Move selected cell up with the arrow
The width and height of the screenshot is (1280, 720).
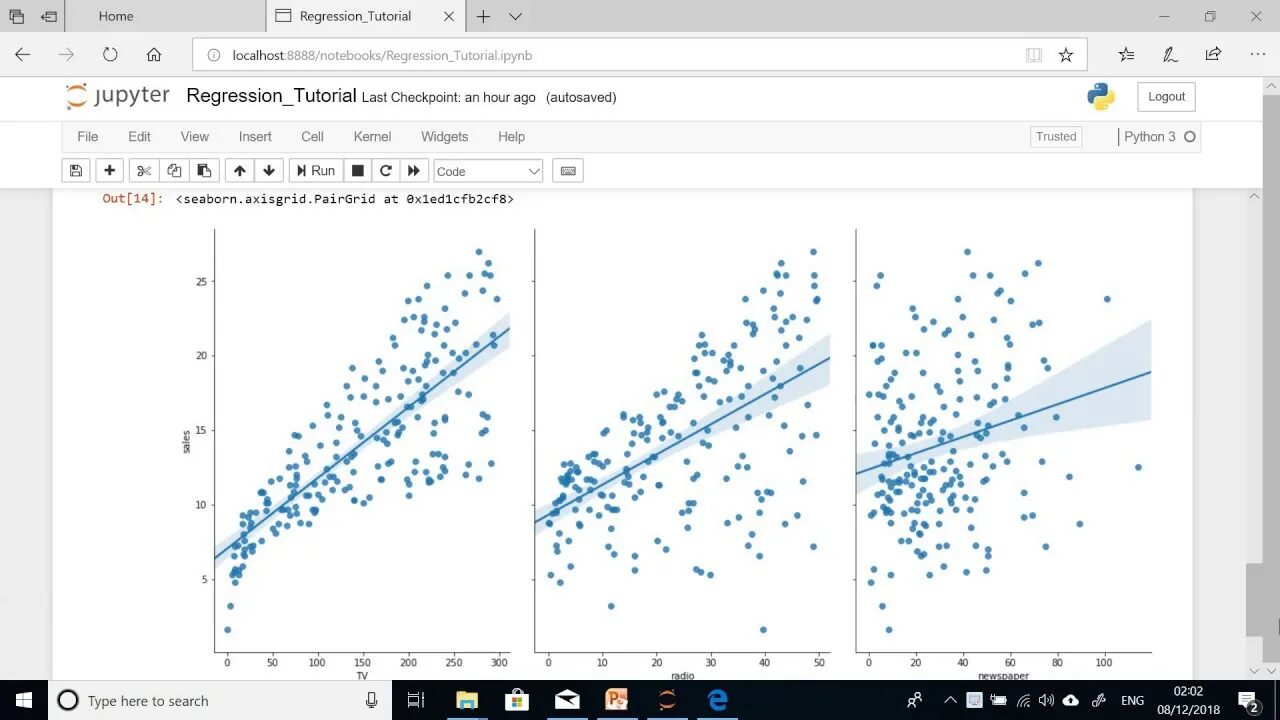pos(240,171)
